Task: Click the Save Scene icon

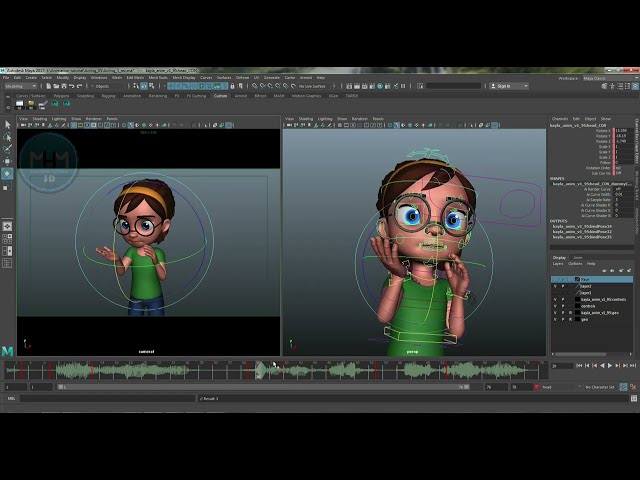Action: click(x=64, y=86)
